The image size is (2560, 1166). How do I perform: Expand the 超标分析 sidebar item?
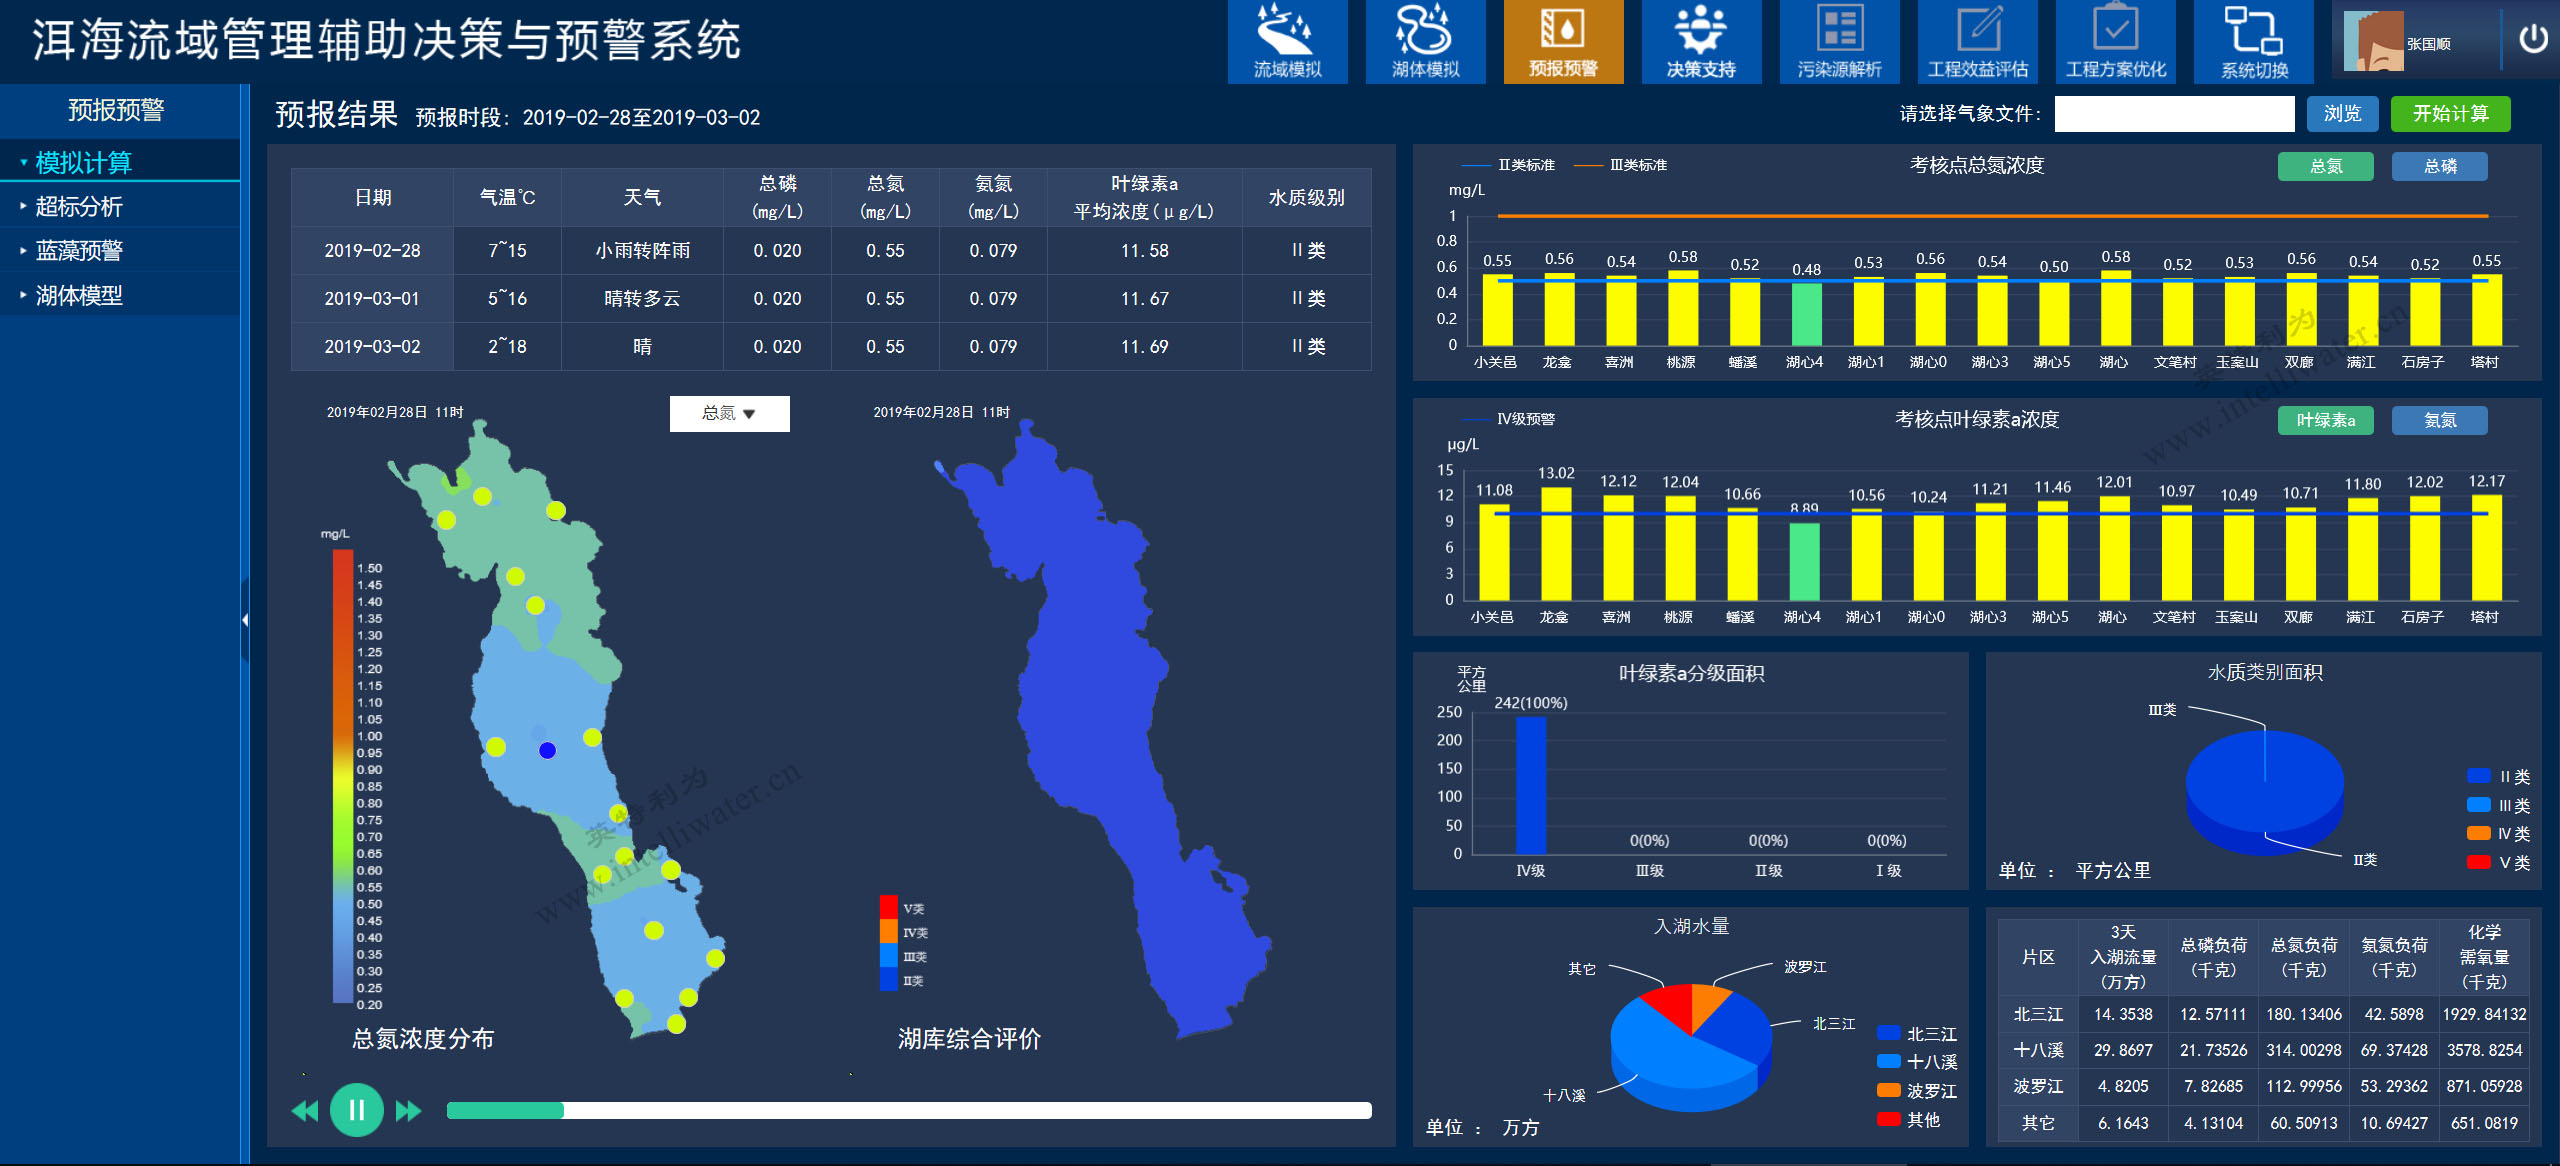click(x=79, y=207)
